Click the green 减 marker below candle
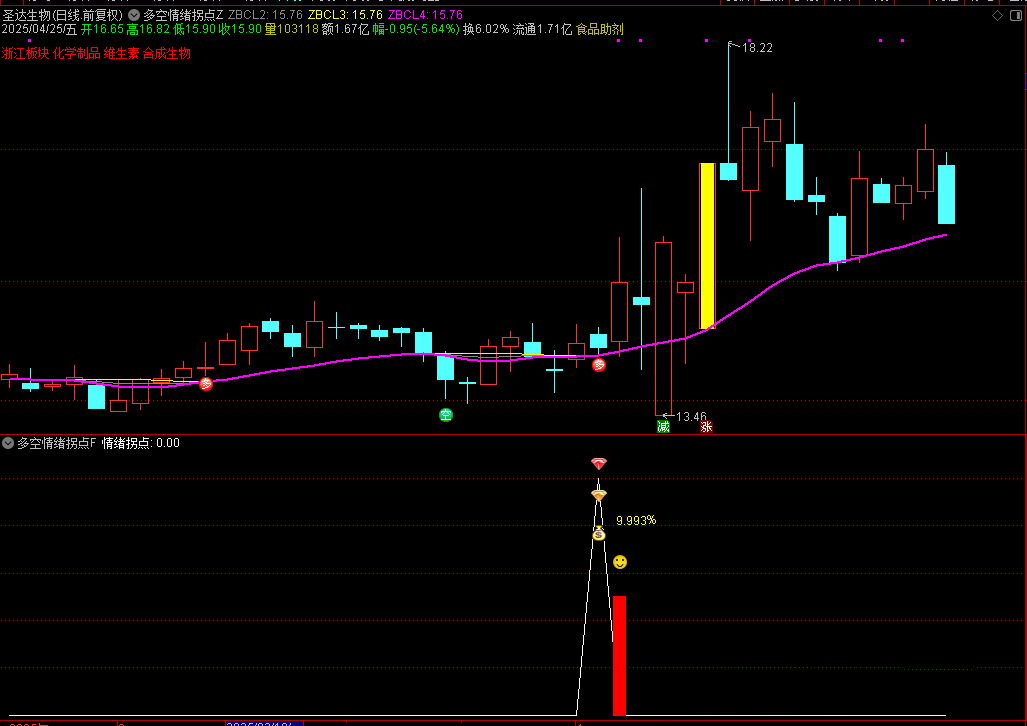This screenshot has width=1027, height=726. click(662, 427)
